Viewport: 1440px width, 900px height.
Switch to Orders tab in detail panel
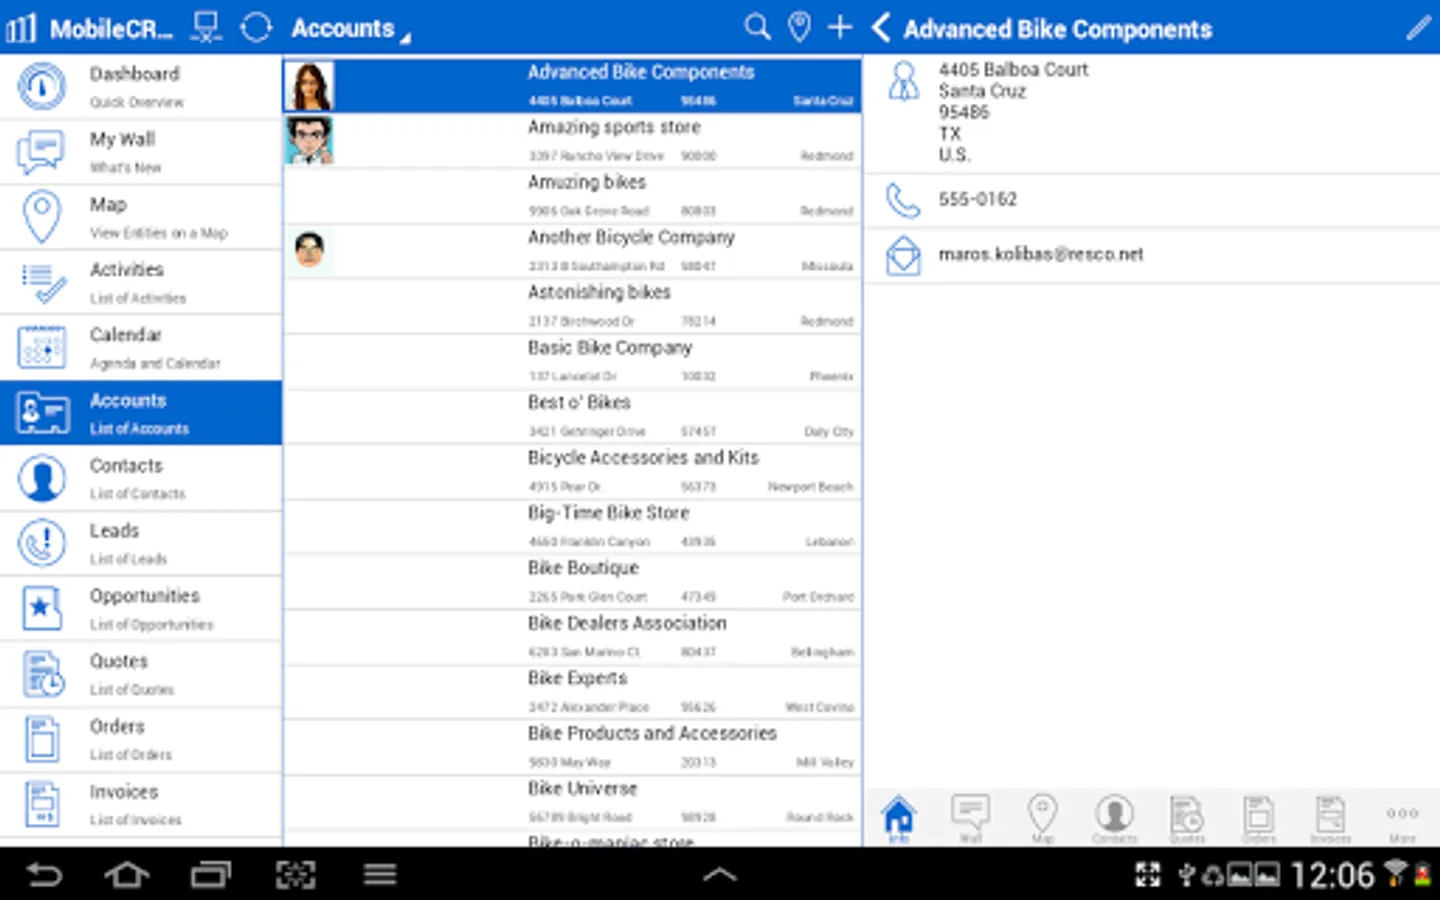click(x=1259, y=819)
